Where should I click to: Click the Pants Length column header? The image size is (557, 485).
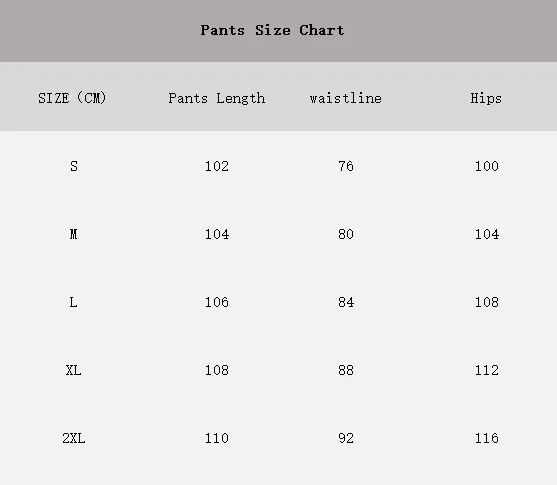pos(217,98)
